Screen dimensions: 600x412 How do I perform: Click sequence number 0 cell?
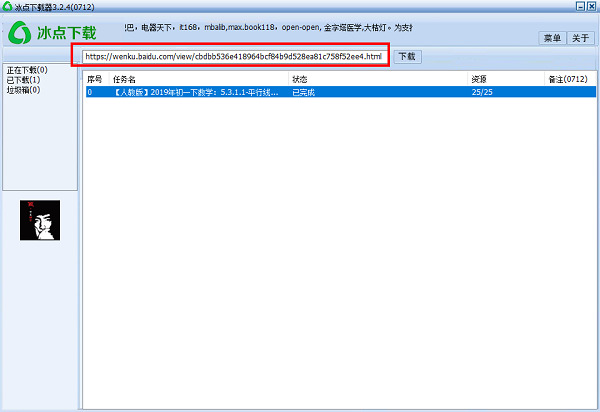[x=90, y=92]
